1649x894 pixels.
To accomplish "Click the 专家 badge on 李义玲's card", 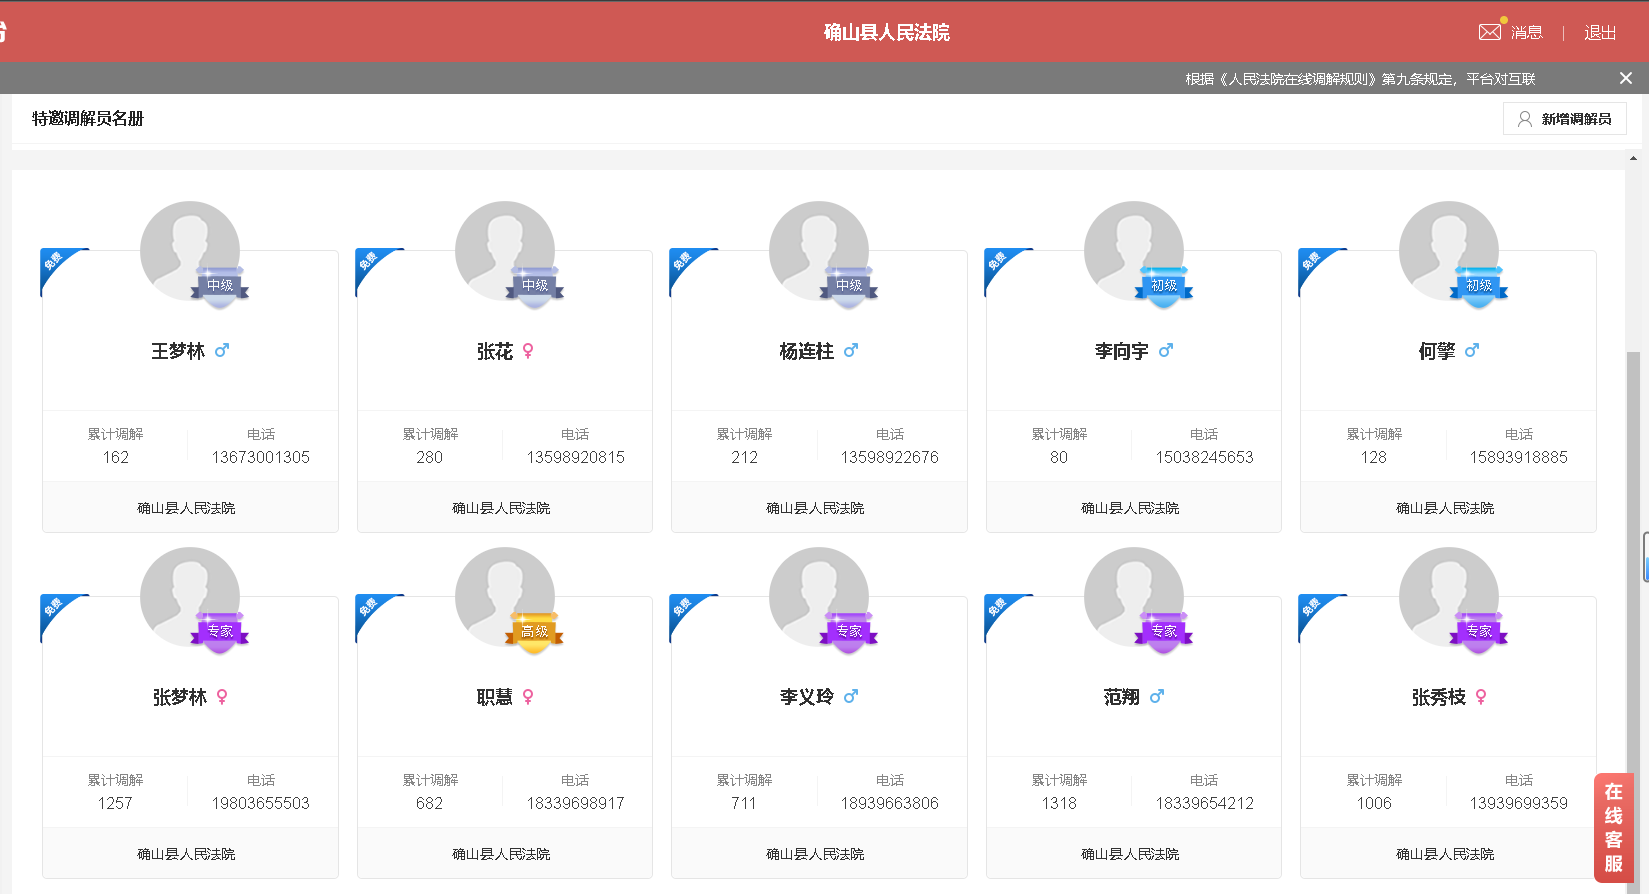I will (849, 632).
